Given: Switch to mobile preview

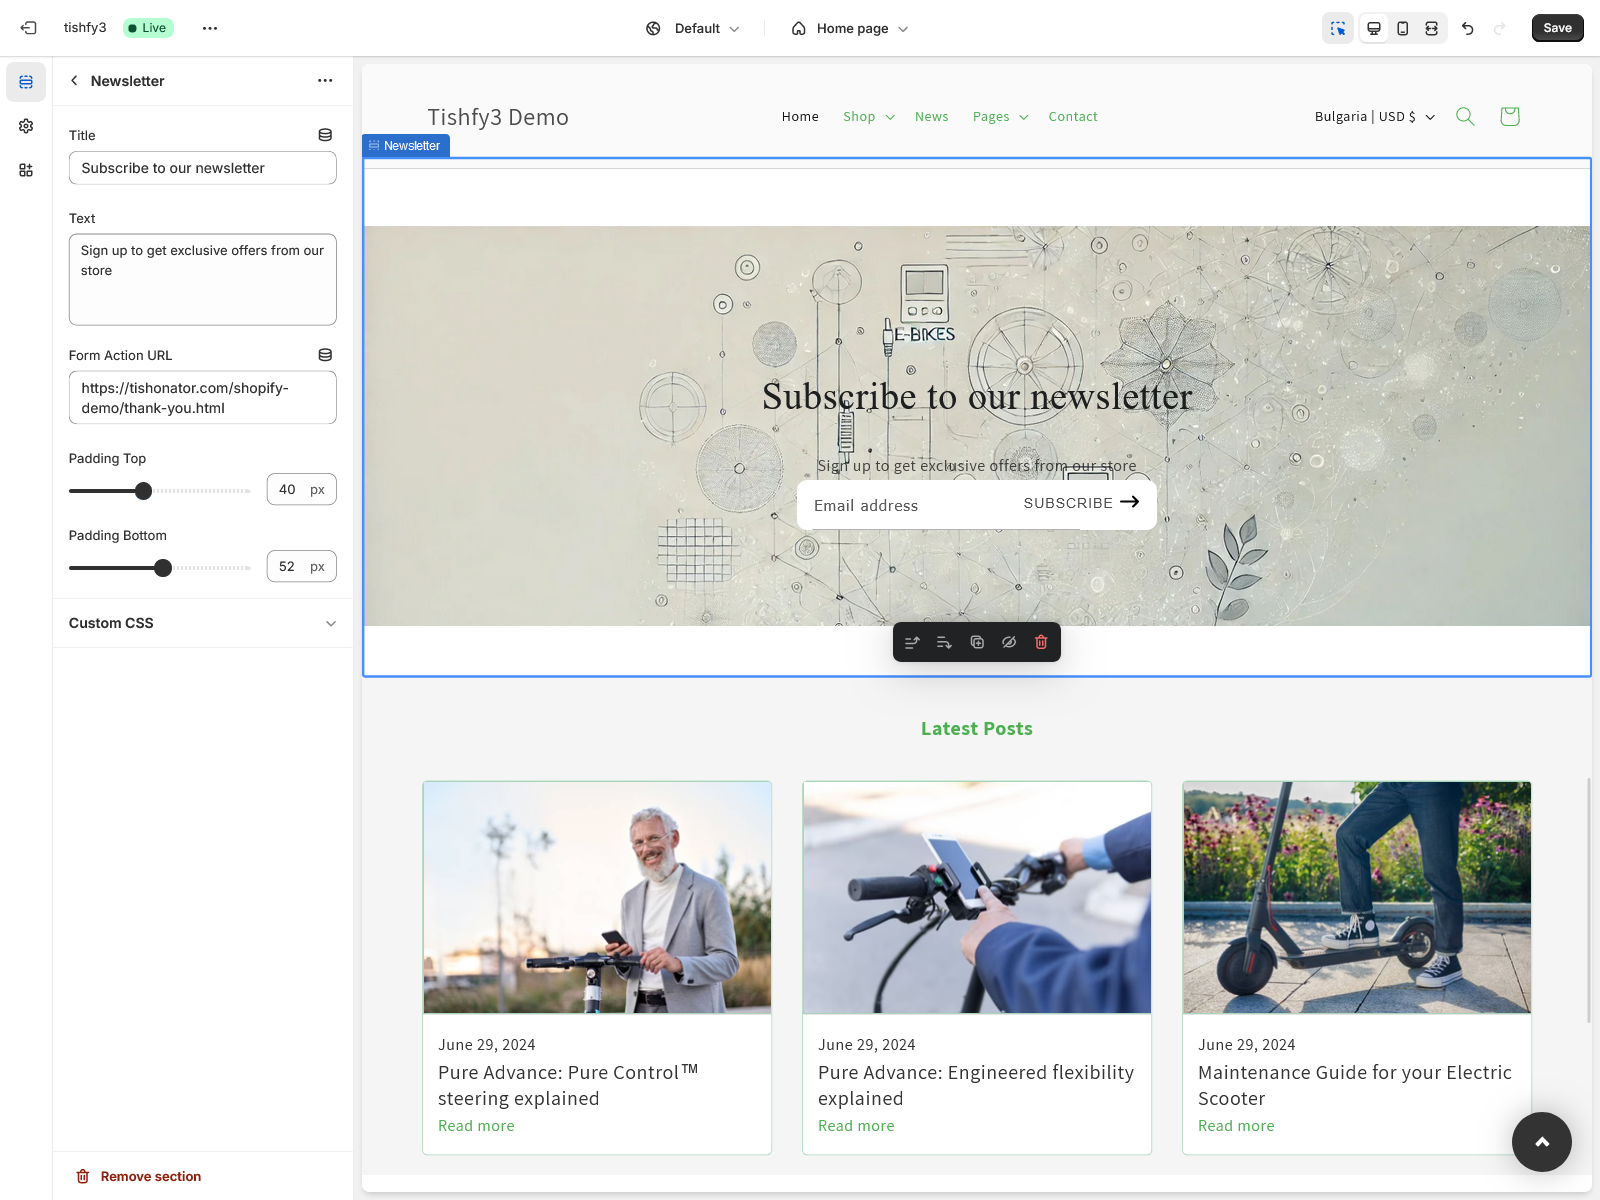Looking at the screenshot, I should [1403, 28].
